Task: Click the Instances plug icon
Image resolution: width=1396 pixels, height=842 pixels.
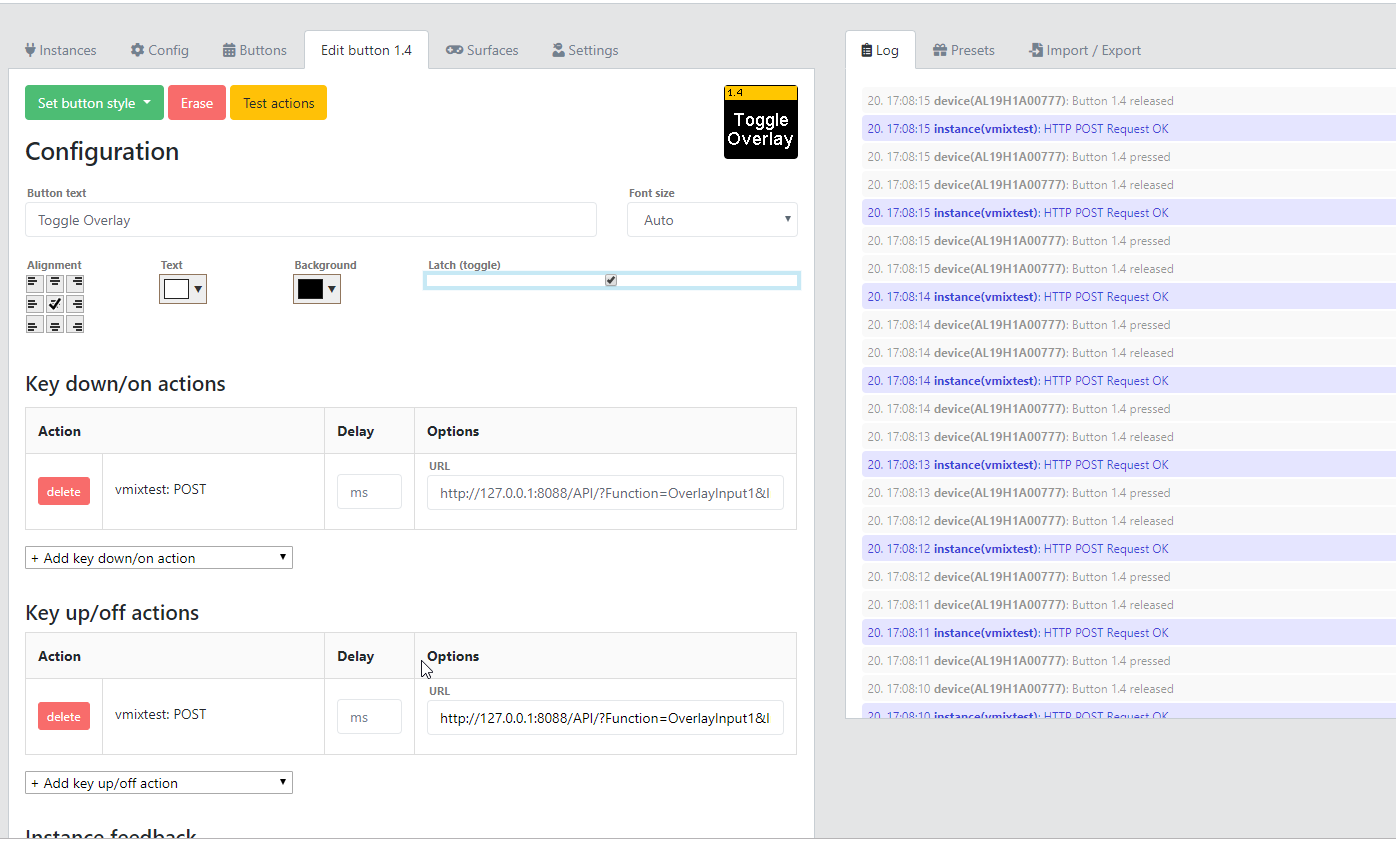Action: tap(29, 49)
